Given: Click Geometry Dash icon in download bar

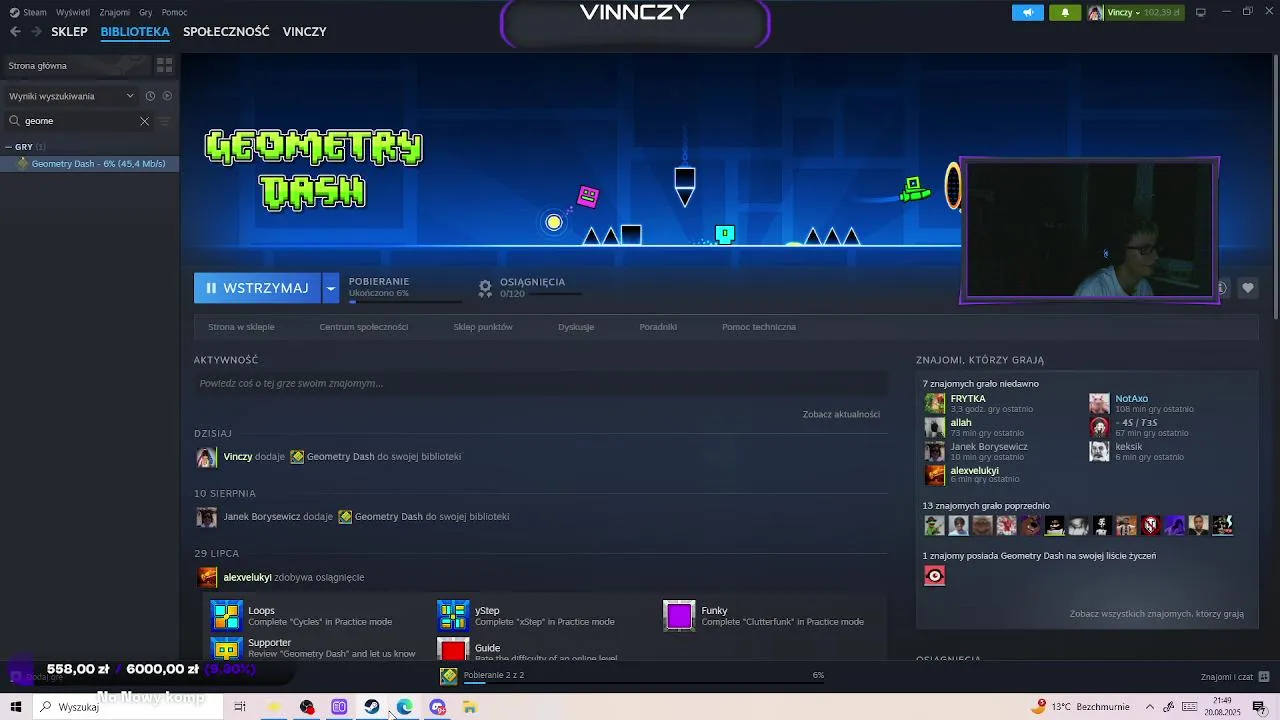Looking at the screenshot, I should [449, 676].
